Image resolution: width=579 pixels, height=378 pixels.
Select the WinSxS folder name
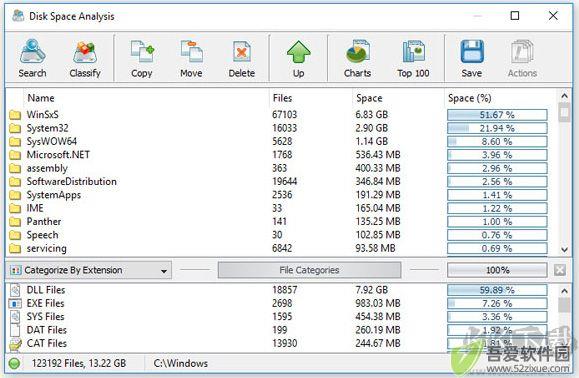click(42, 115)
